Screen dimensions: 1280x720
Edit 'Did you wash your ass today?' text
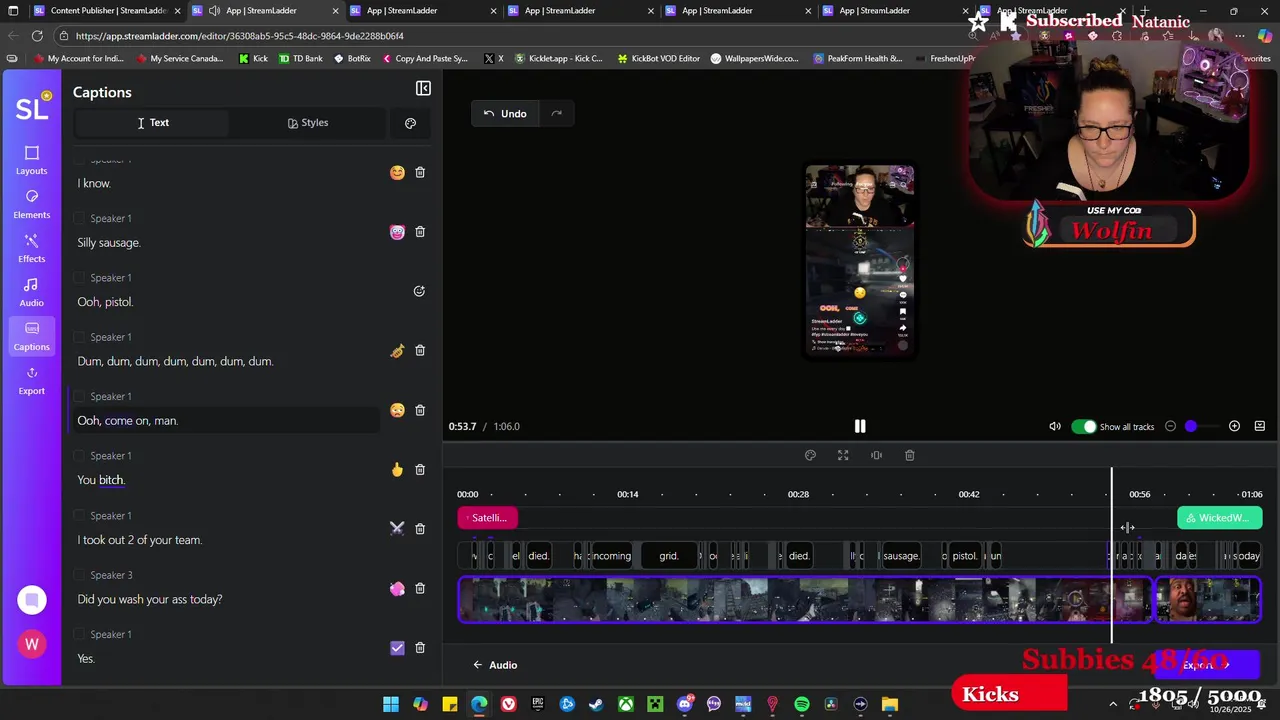click(x=150, y=599)
